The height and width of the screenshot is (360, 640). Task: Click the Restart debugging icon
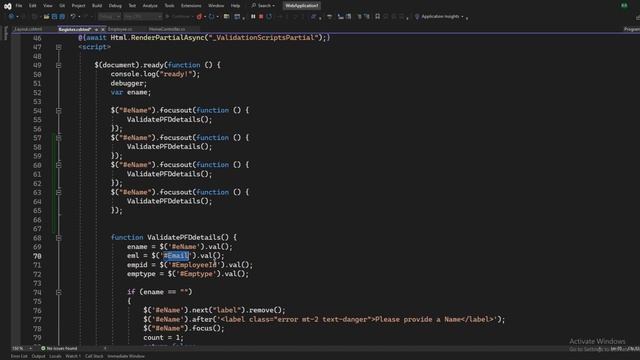pos(269,17)
